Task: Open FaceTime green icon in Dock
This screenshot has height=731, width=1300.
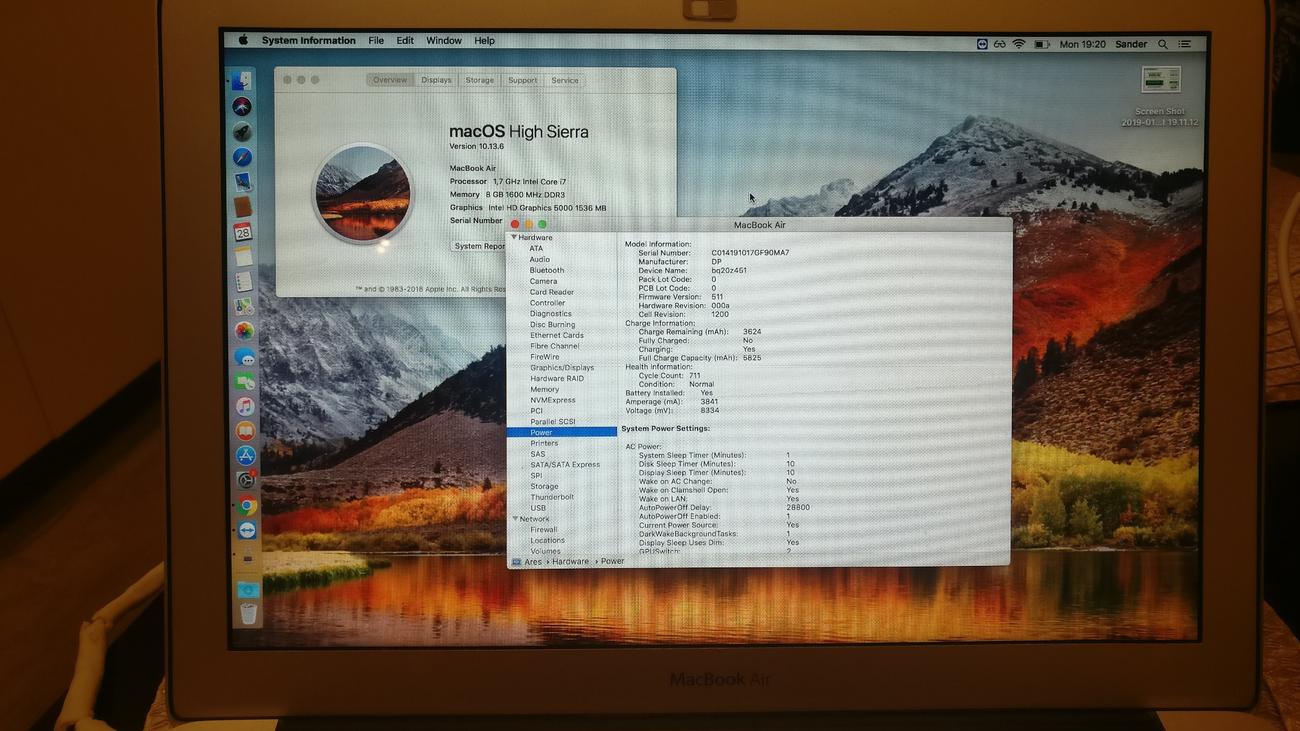Action: coord(244,381)
